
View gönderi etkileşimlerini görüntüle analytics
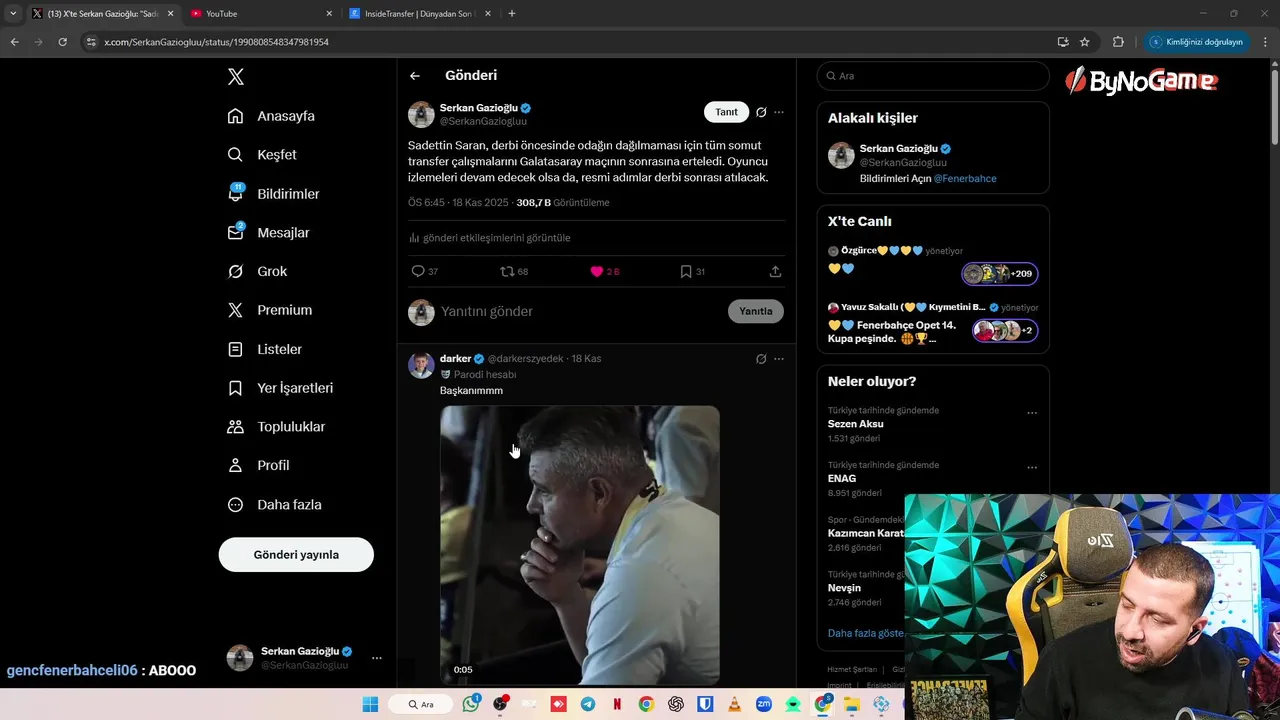pyautogui.click(x=490, y=238)
